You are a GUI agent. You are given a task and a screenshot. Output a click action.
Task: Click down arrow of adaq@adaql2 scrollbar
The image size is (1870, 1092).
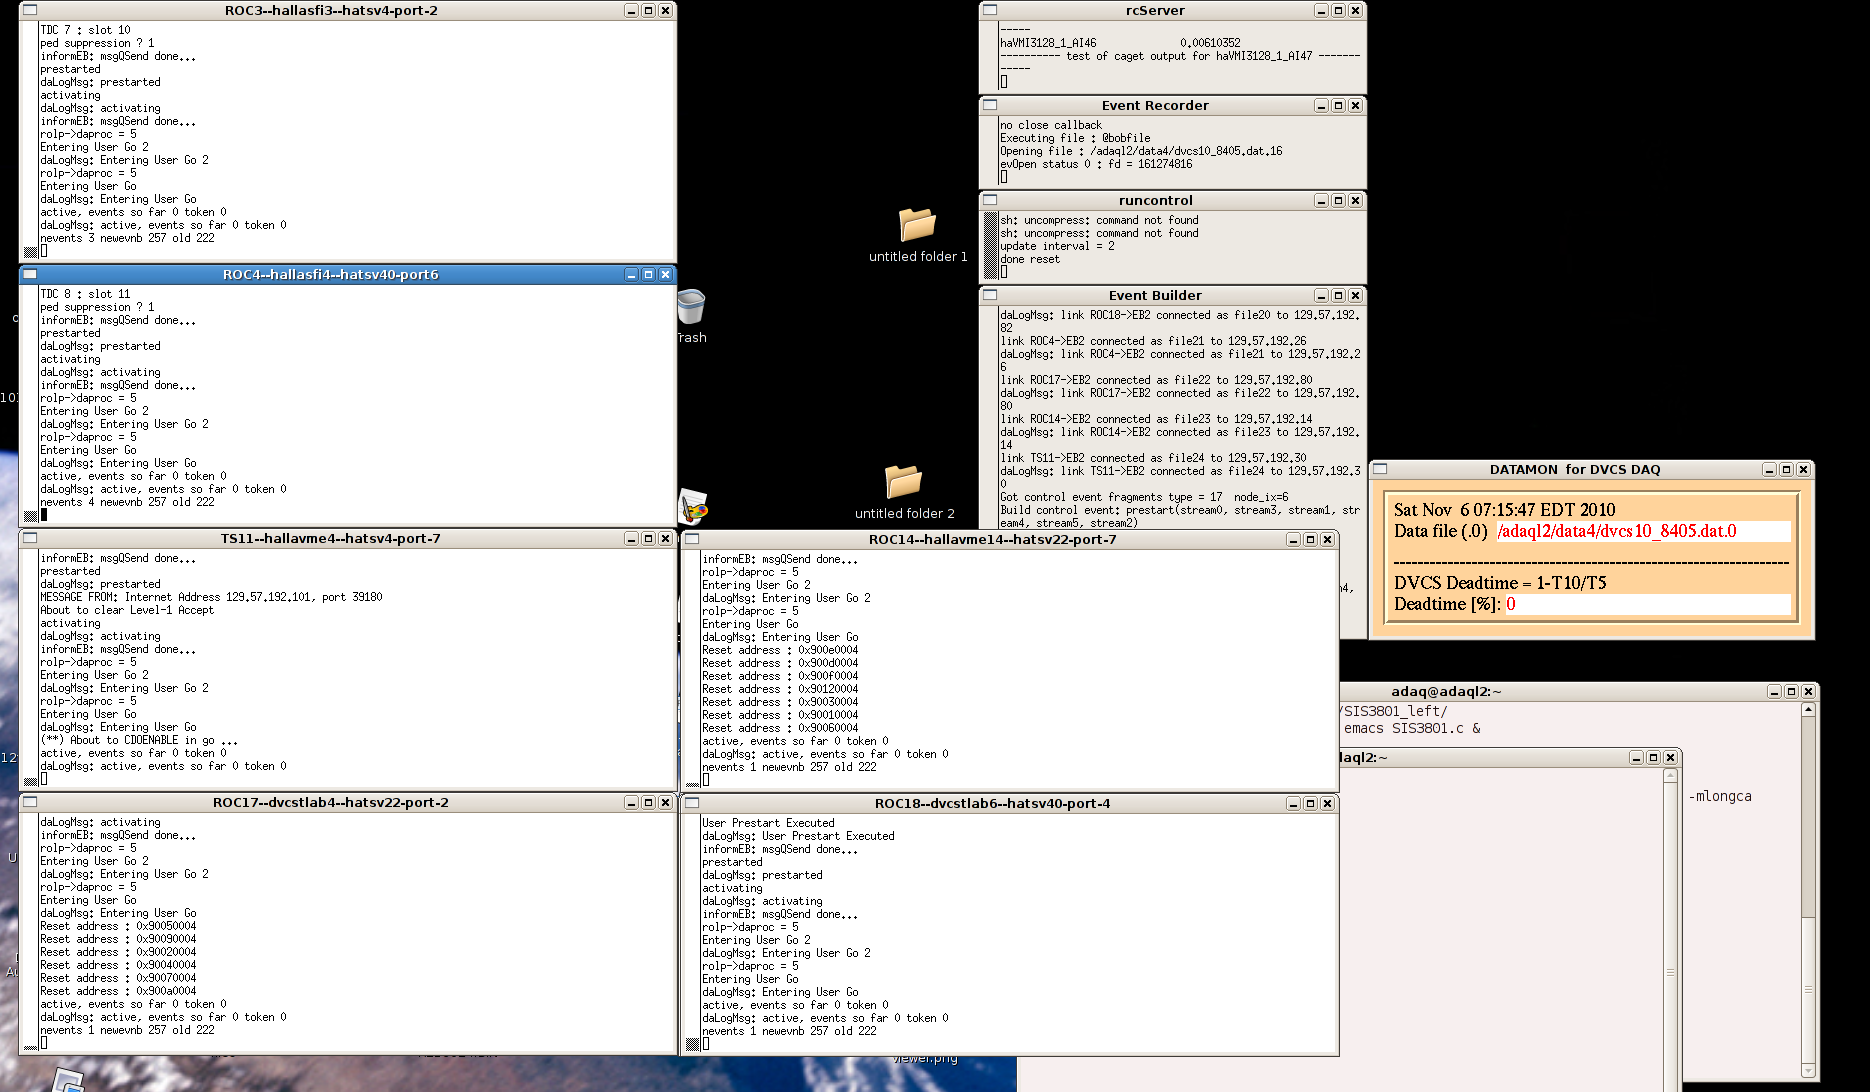pos(1808,1071)
